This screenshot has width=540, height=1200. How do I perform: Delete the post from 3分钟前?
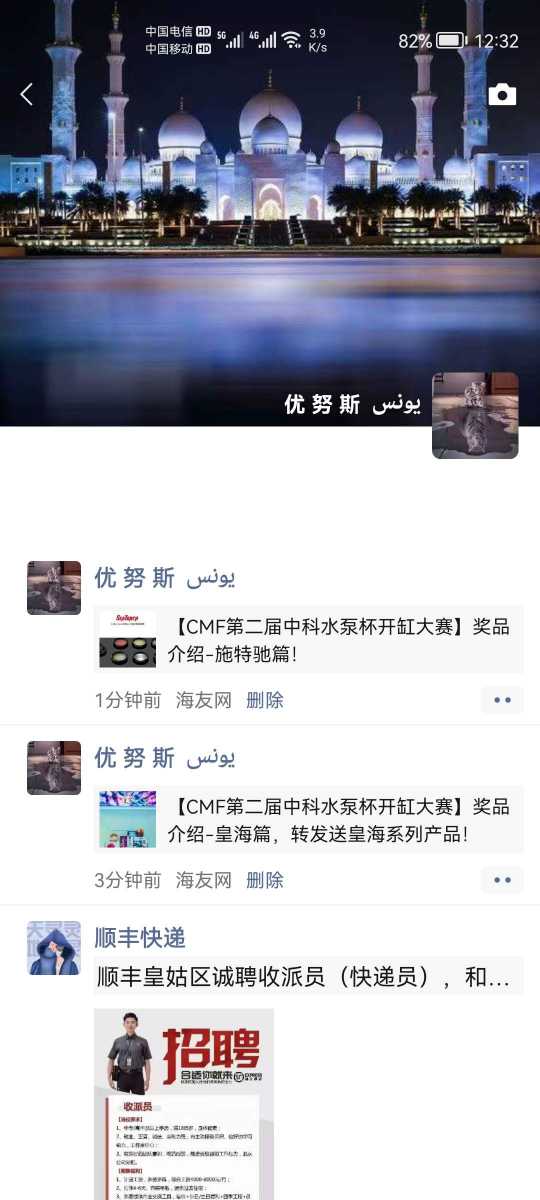tap(265, 880)
